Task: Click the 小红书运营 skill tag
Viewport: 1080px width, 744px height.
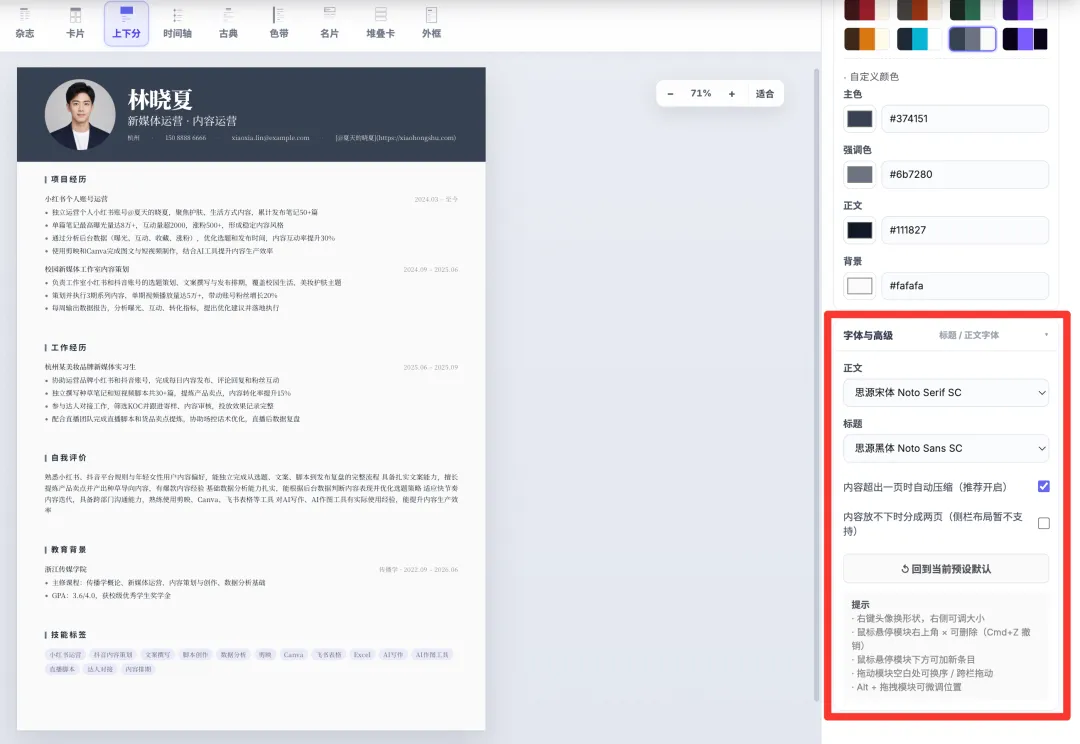Action: (x=65, y=655)
